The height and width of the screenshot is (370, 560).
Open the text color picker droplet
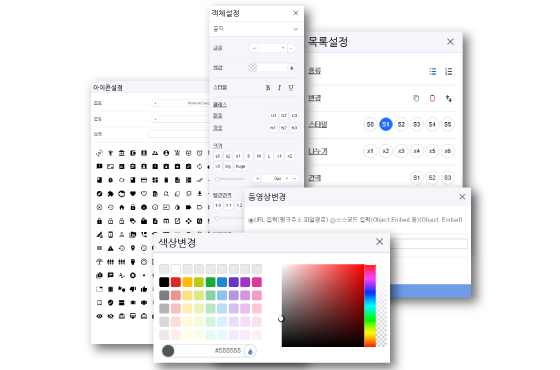tap(292, 68)
